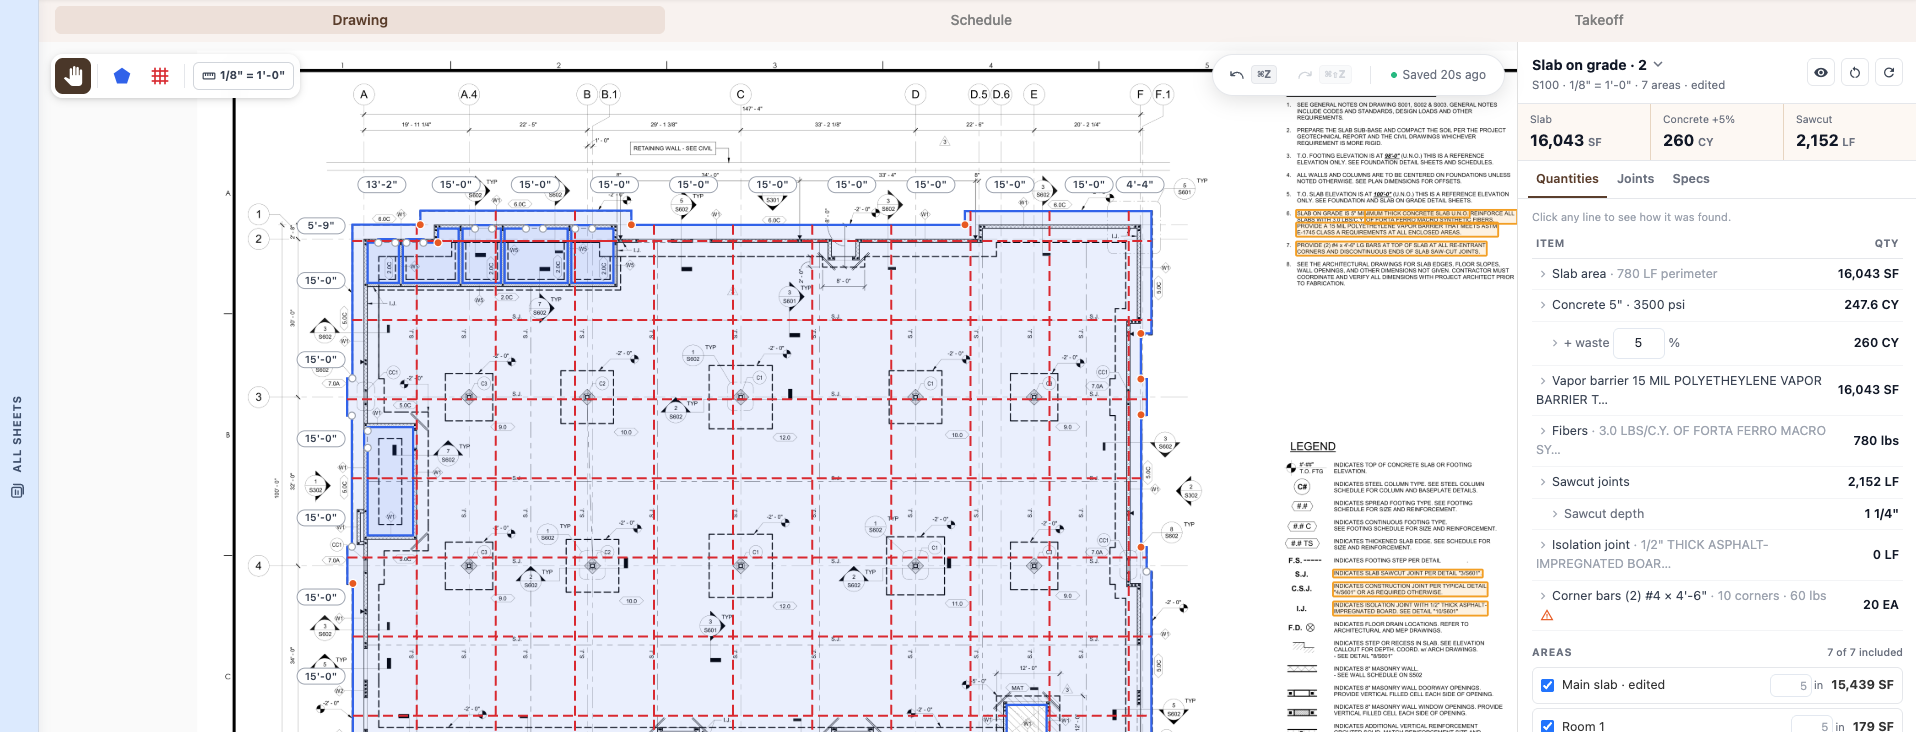
Task: Edit the waste percentage input field
Action: [1639, 343]
